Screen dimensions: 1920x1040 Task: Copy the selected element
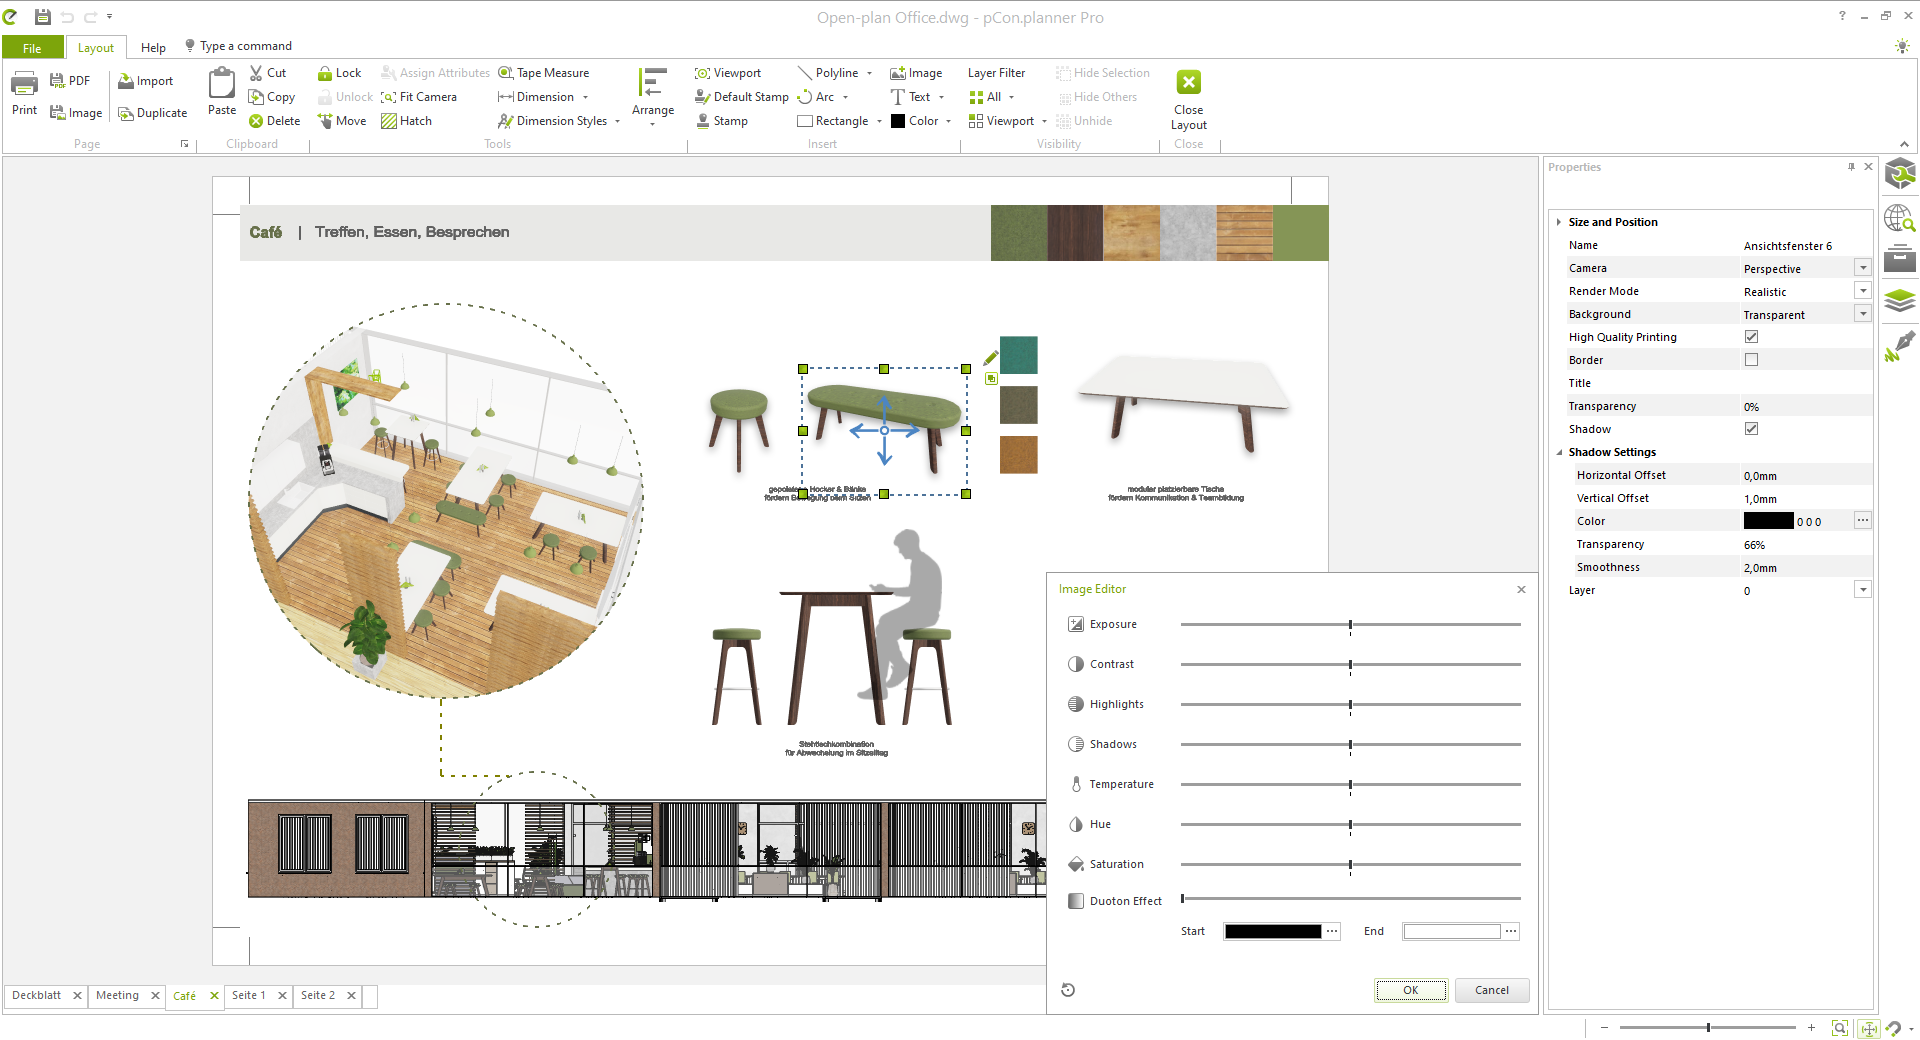(x=272, y=97)
